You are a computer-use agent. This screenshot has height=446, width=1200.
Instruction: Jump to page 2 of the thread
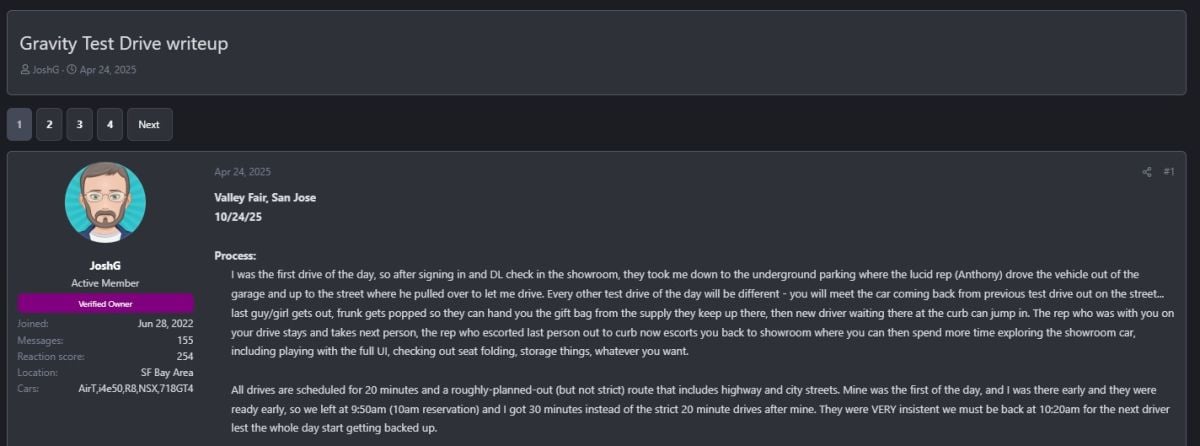pos(49,125)
